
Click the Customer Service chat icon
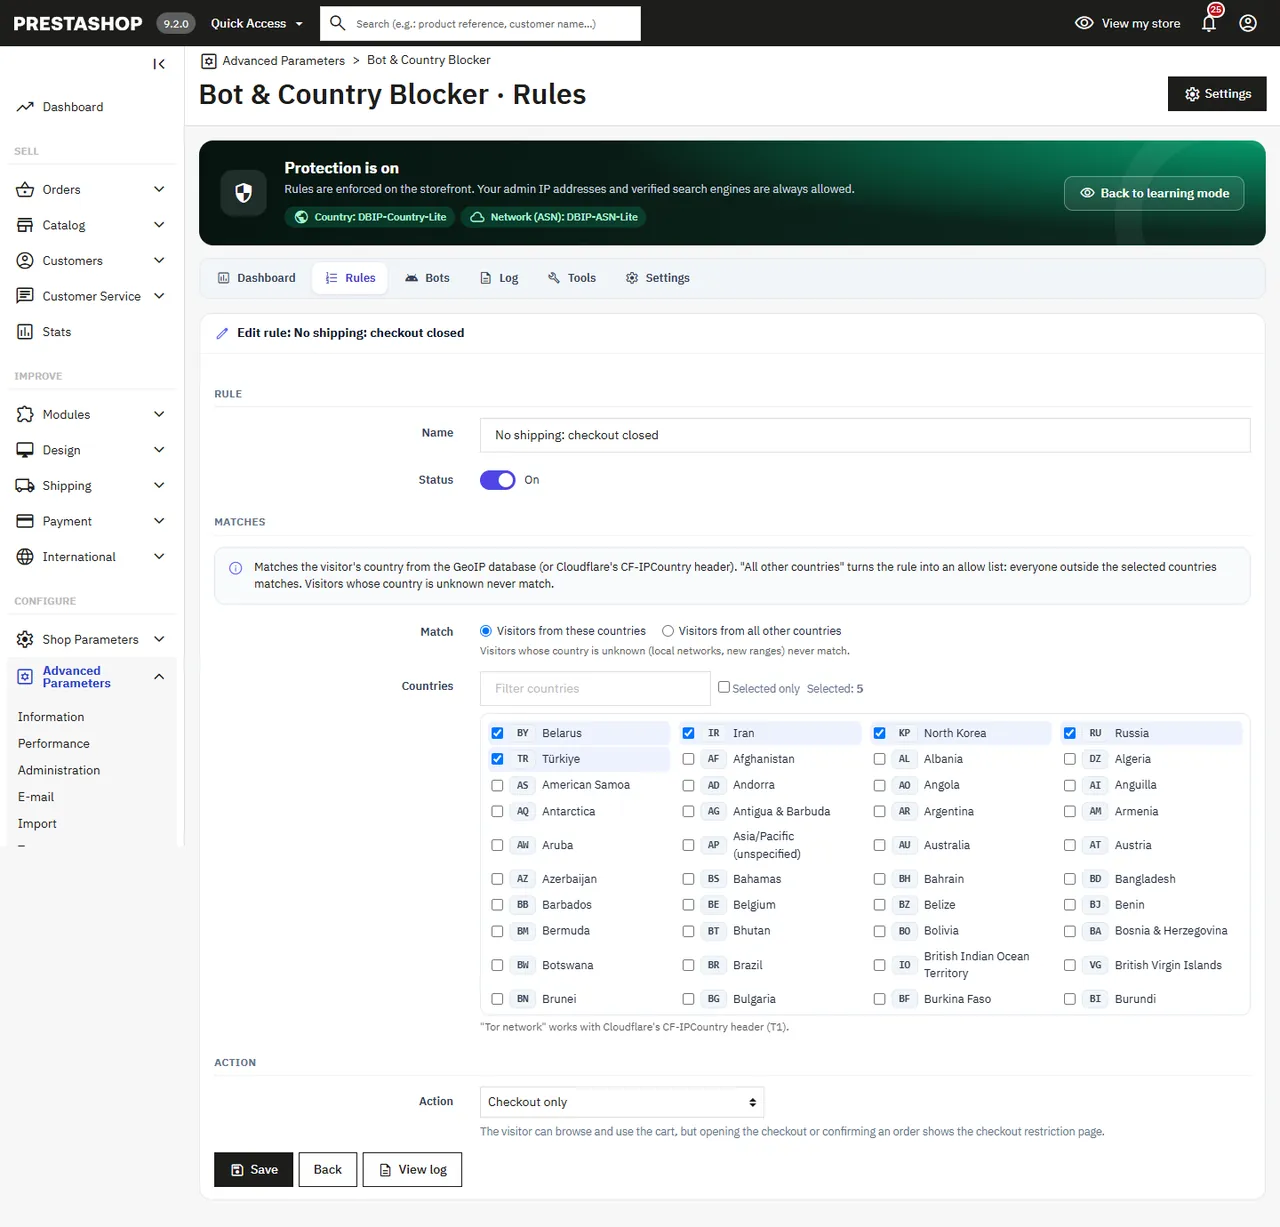(25, 296)
